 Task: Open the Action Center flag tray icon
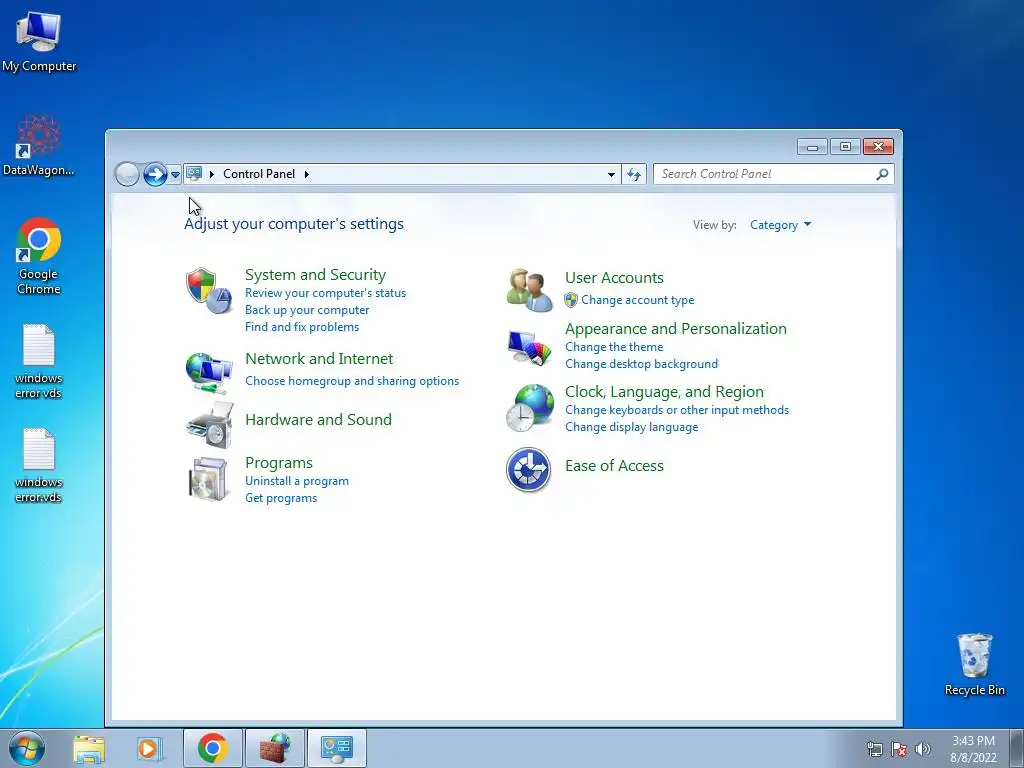(899, 749)
